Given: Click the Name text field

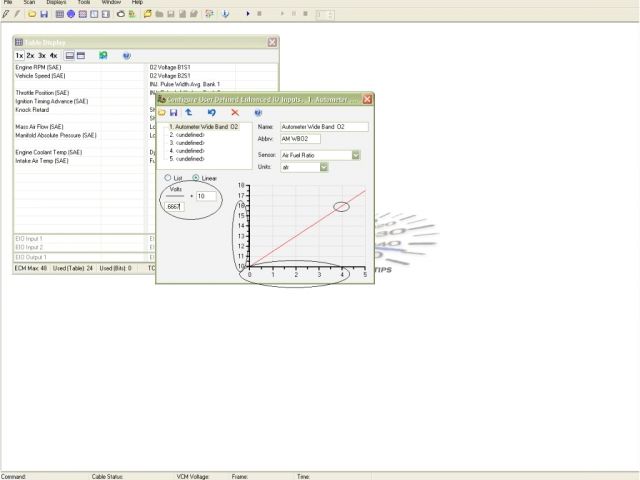Looking at the screenshot, I should point(325,127).
